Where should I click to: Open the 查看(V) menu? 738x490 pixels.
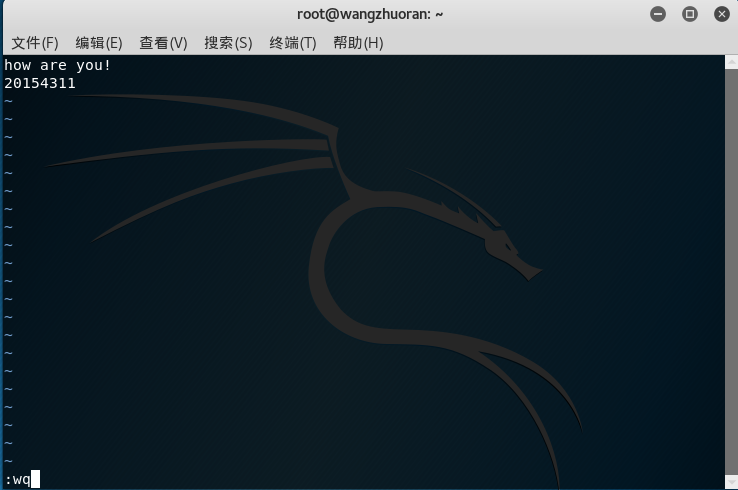[x=163, y=43]
